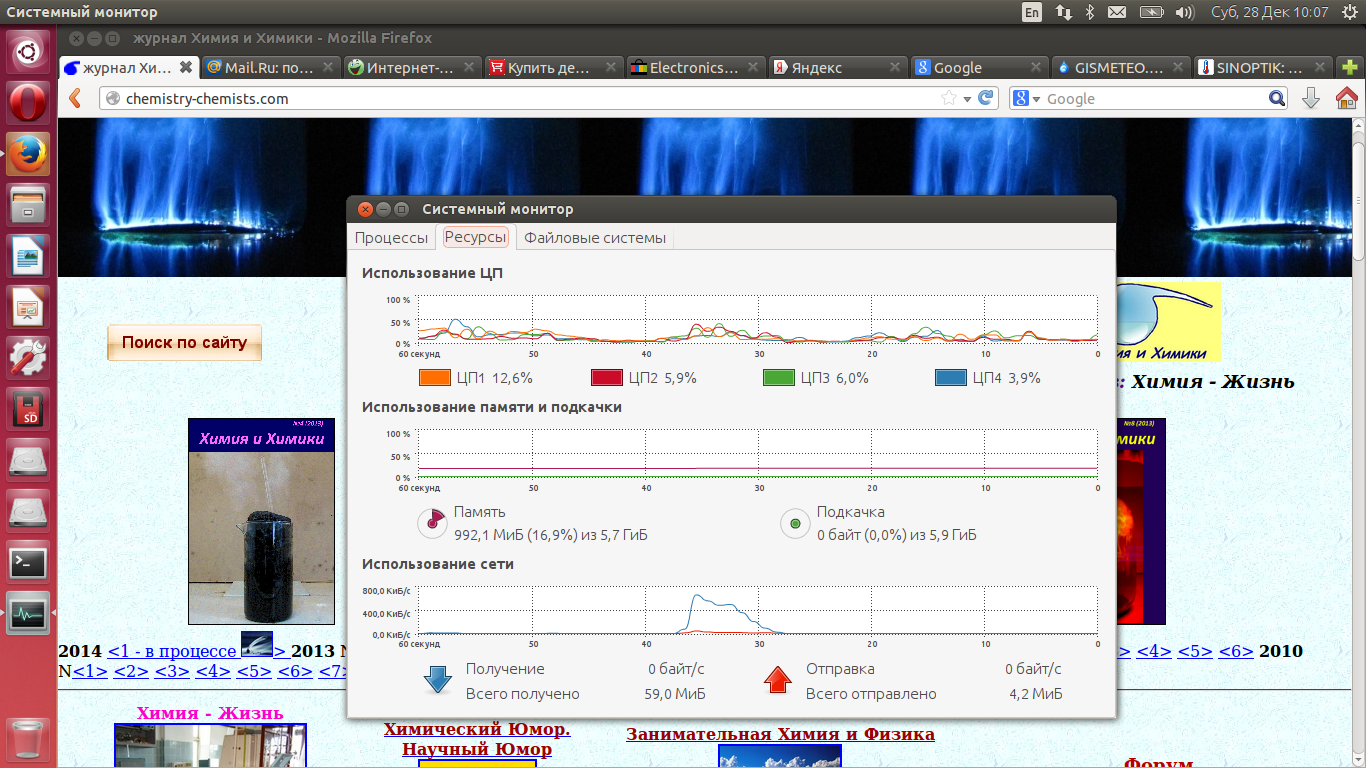1366x768 pixels.
Task: Select the Яндекс browser tab
Action: pos(830,68)
